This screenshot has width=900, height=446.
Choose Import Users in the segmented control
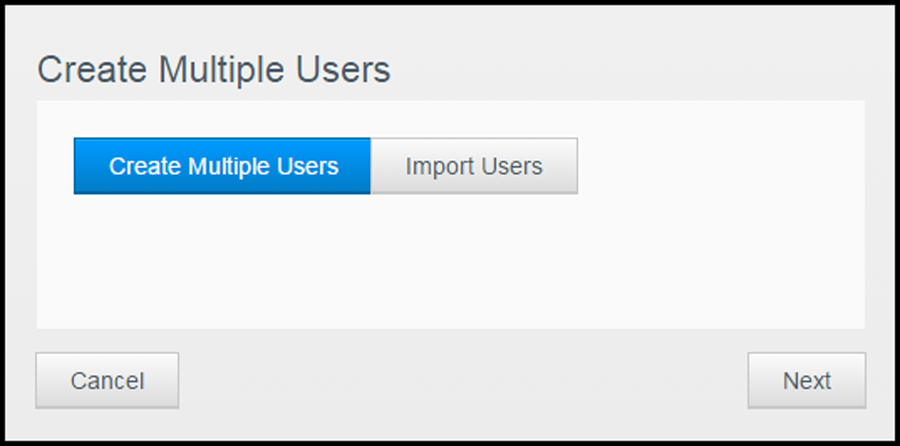(x=474, y=166)
